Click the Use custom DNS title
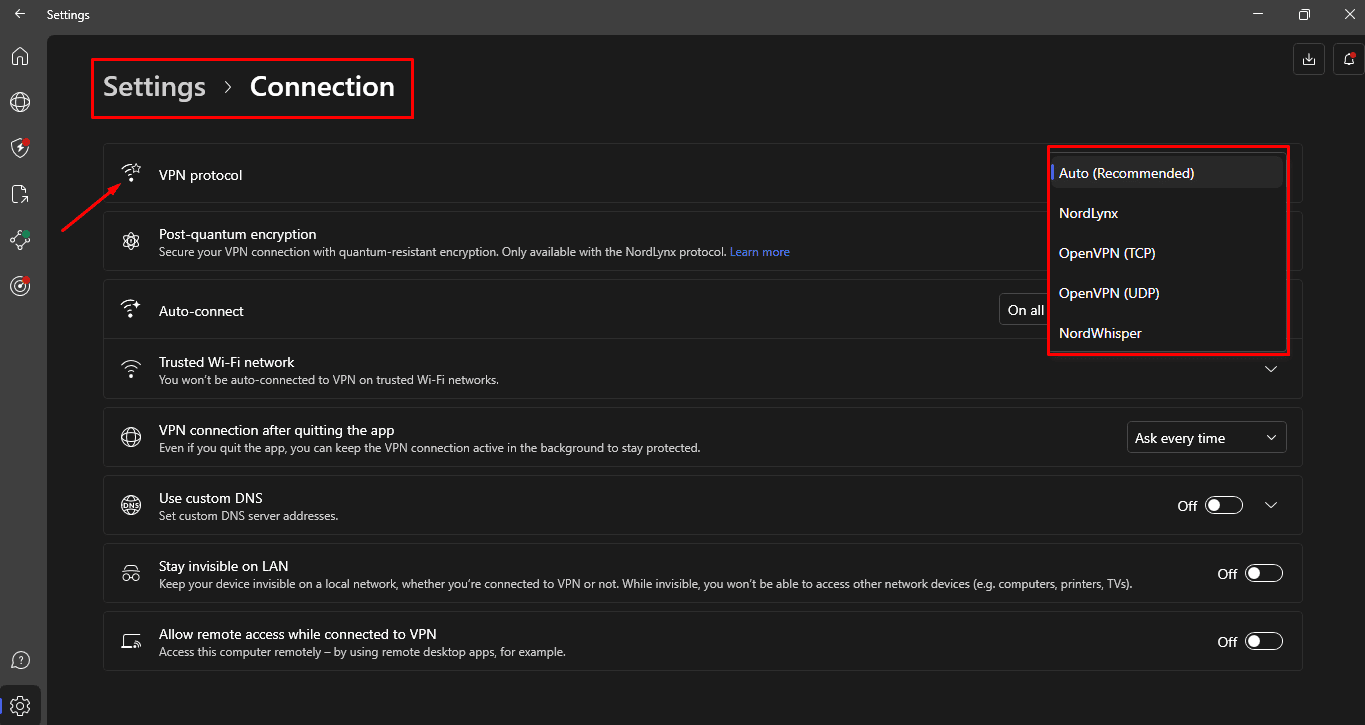This screenshot has width=1365, height=725. coord(211,498)
